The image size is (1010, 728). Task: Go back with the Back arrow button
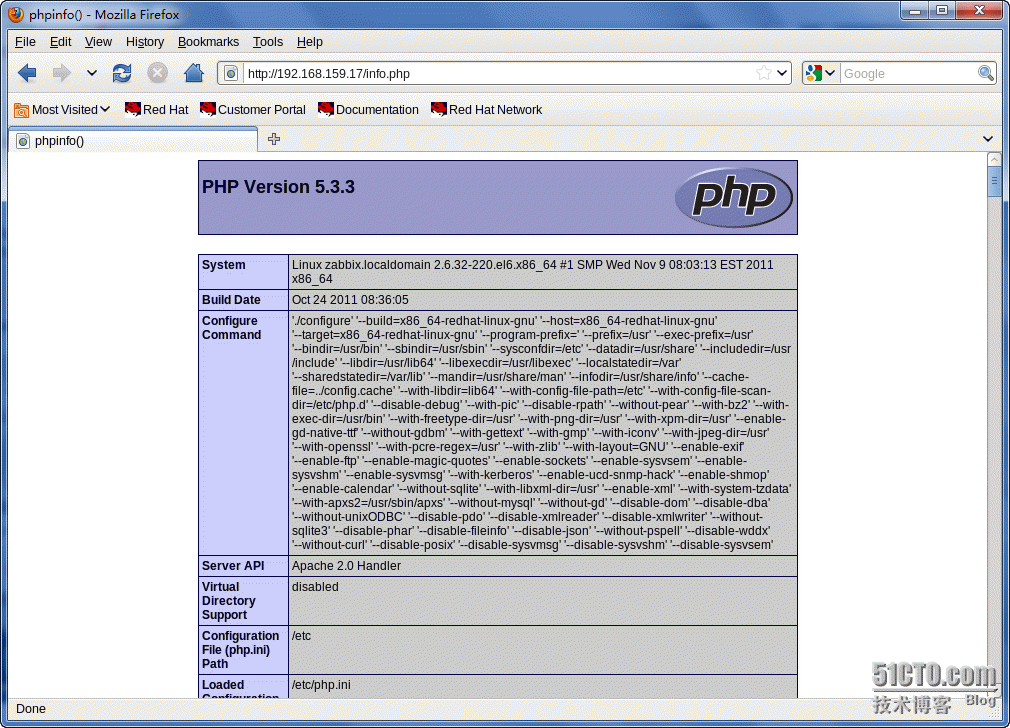[x=27, y=73]
